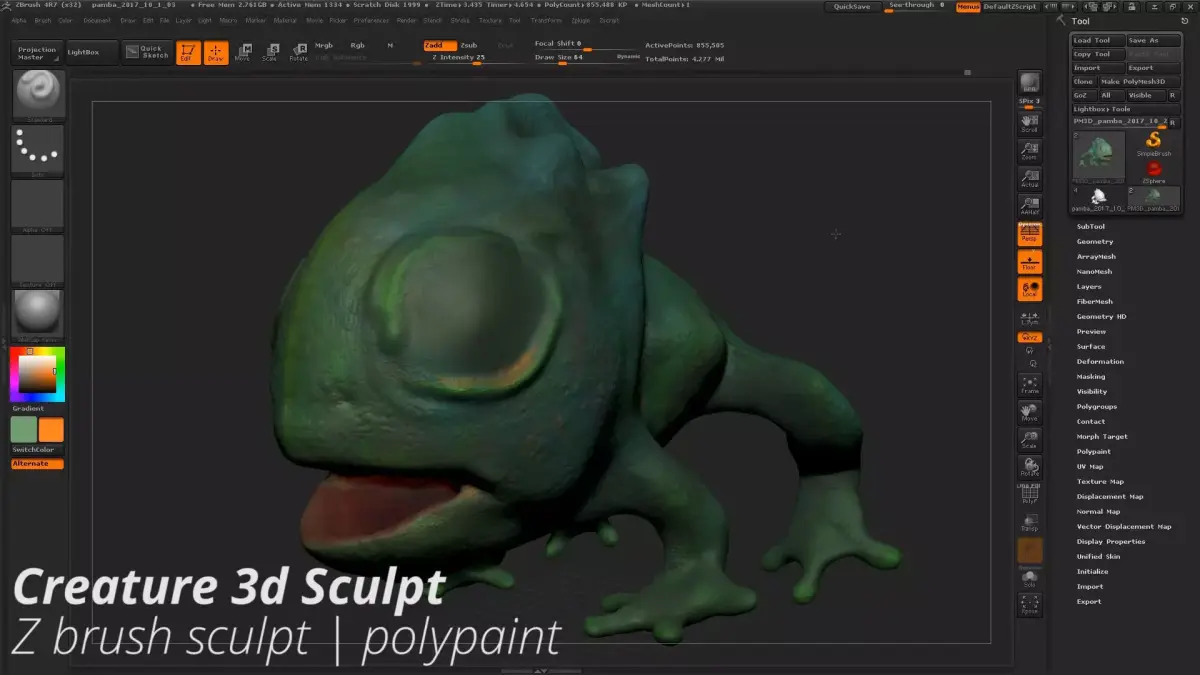Click the L.Sym local symmetry icon

click(1029, 317)
